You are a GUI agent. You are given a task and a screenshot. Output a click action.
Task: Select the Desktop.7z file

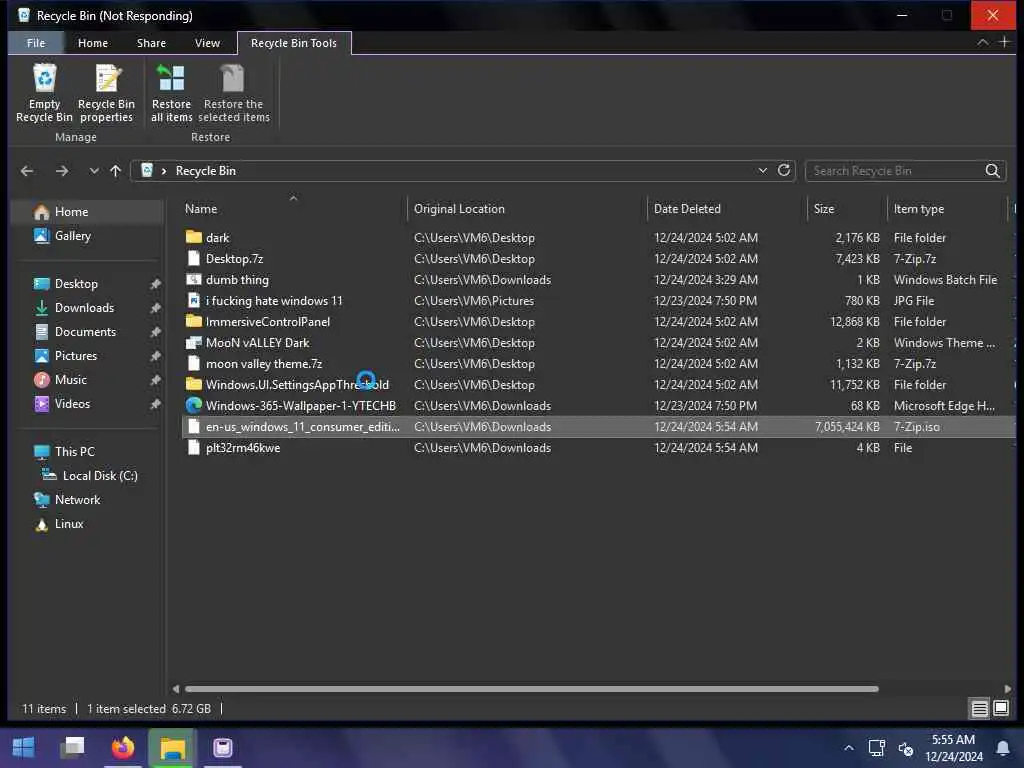click(x=234, y=259)
